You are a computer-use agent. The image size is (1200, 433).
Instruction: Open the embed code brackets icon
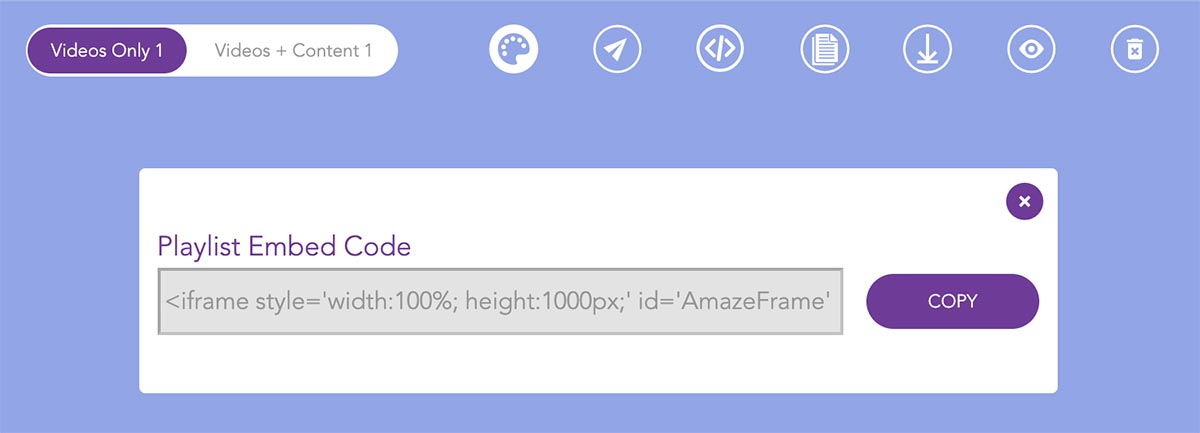721,48
